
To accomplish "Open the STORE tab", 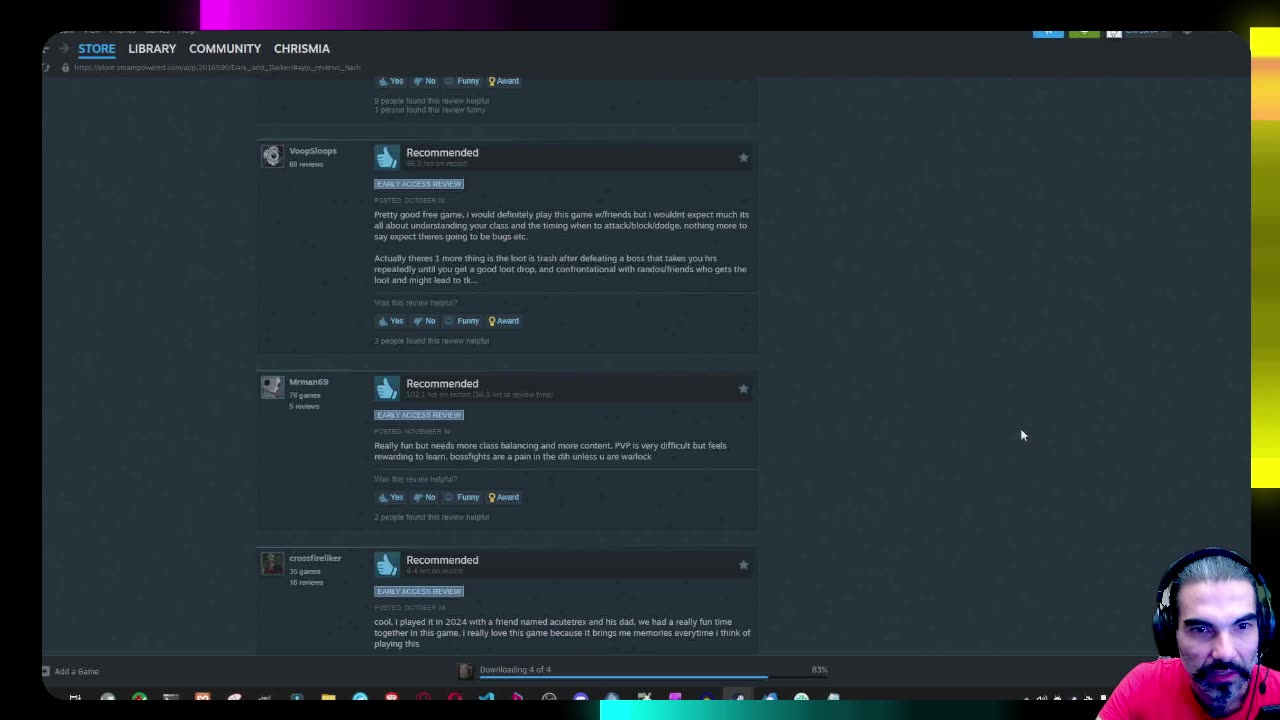I will [x=97, y=48].
